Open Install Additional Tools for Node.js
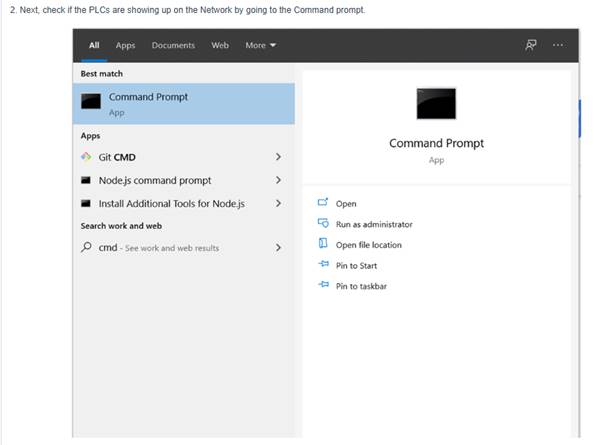This screenshot has width=605, height=445. coord(184,203)
